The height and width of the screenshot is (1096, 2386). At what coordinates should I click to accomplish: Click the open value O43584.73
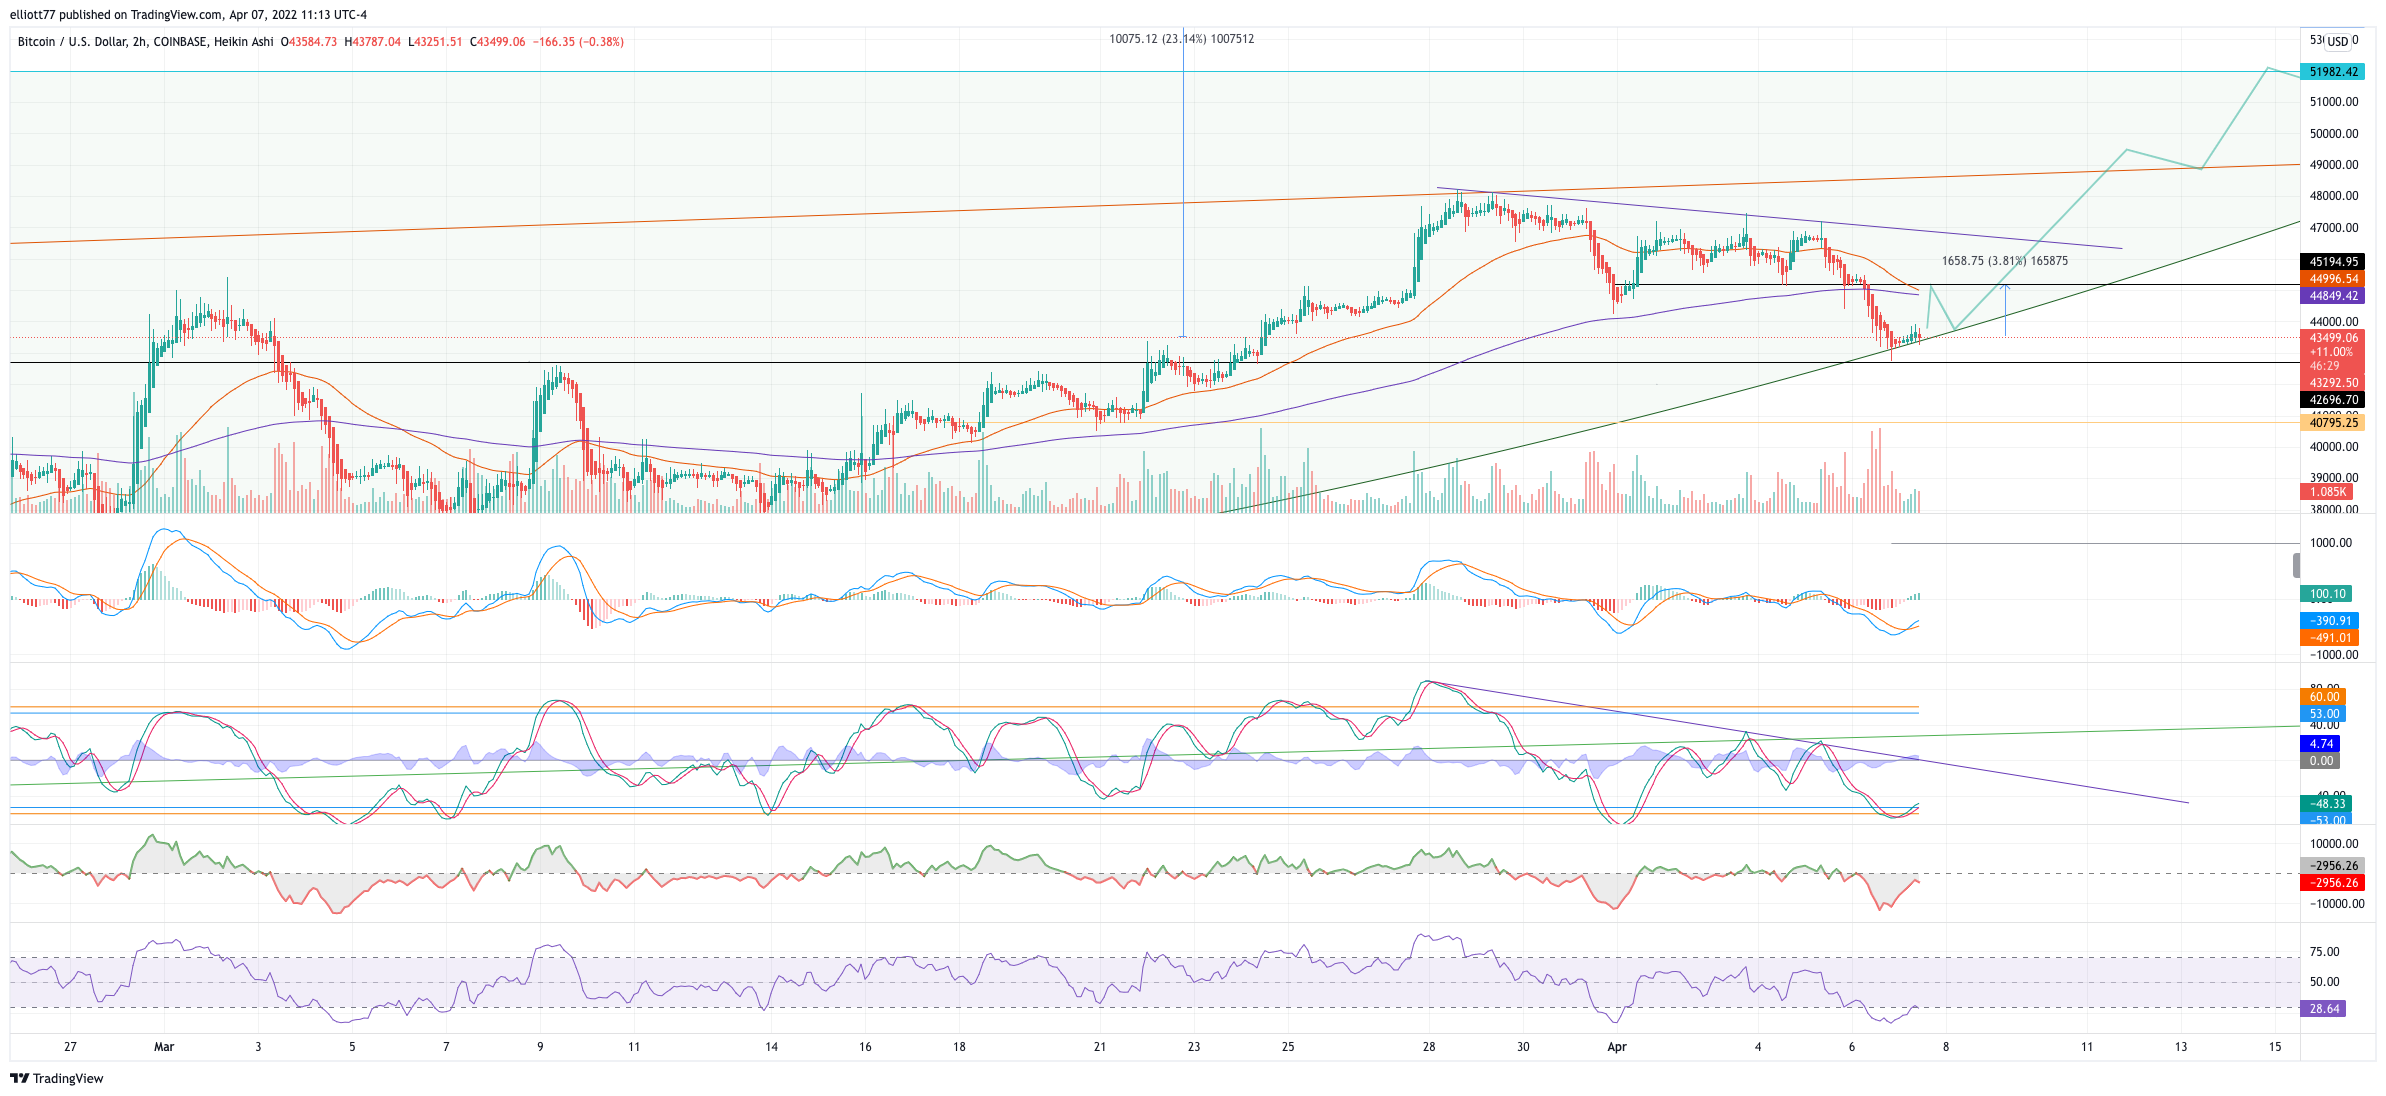[x=309, y=42]
